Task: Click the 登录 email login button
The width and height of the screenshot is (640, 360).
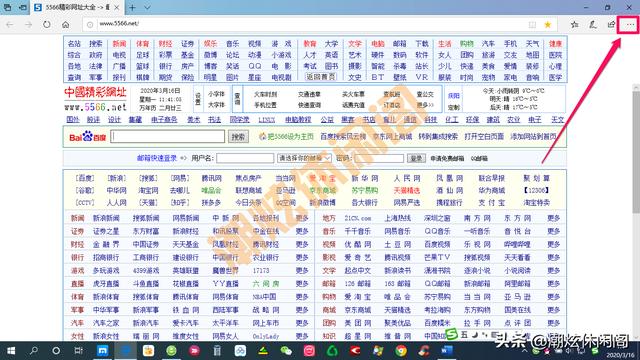Action: (416, 158)
